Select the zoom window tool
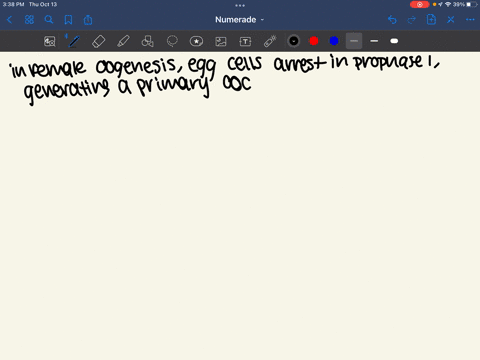 [x=50, y=41]
